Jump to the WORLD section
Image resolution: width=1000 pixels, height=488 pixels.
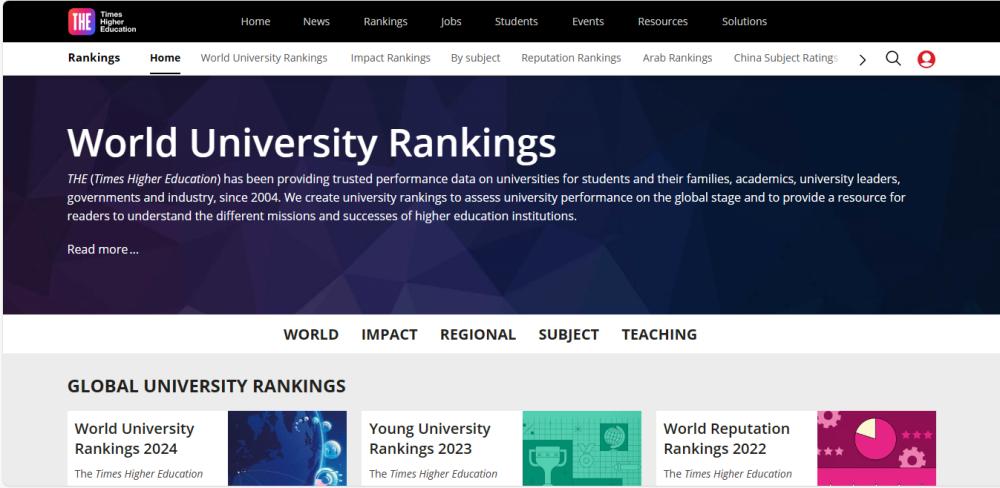click(311, 334)
